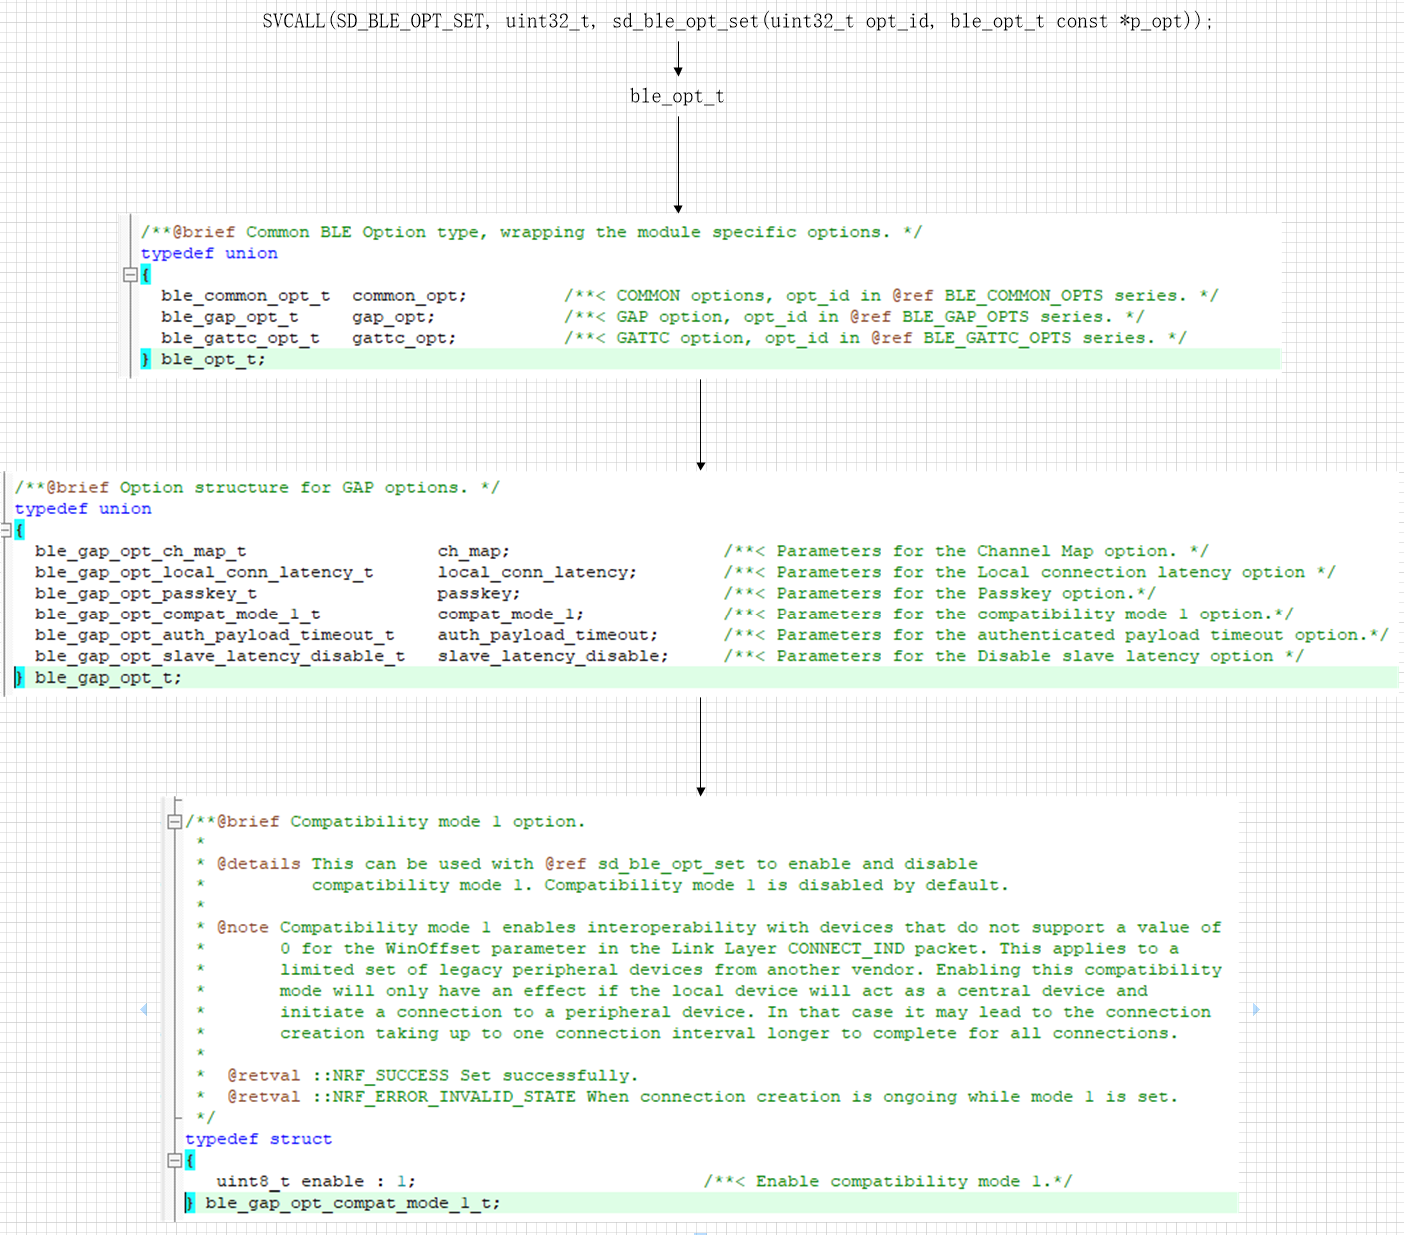1404x1235 pixels.
Task: Click the left blue connector arrow beside the compat mode snippet
Action: click(143, 1009)
